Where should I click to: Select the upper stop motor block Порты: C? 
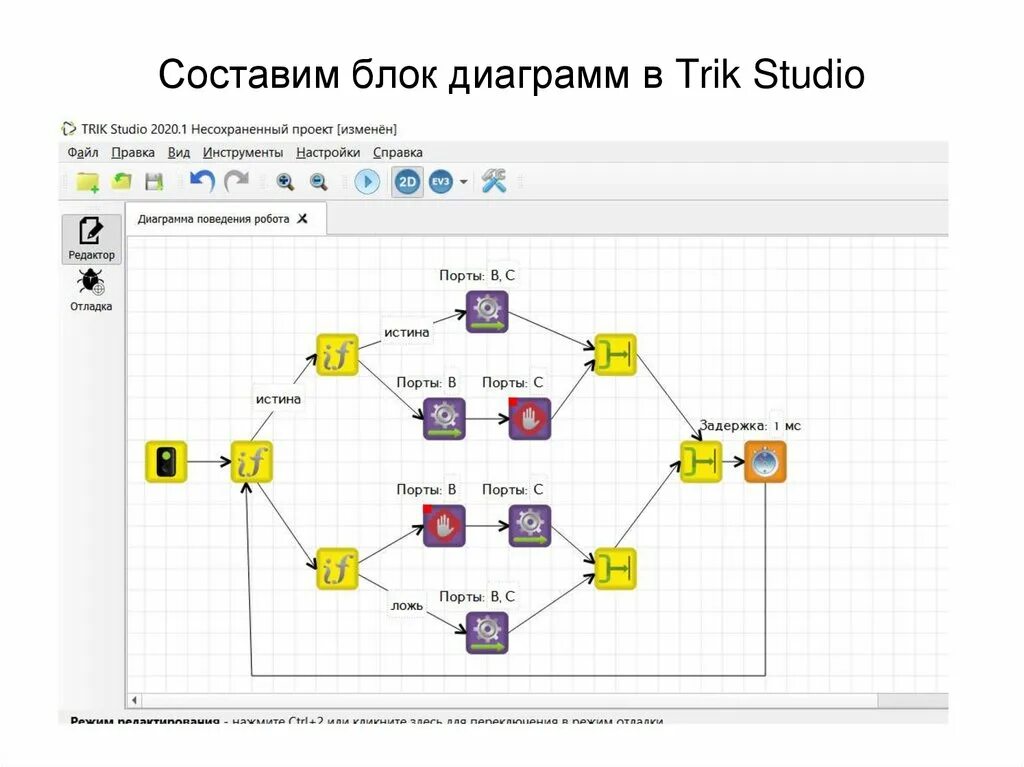click(x=530, y=419)
